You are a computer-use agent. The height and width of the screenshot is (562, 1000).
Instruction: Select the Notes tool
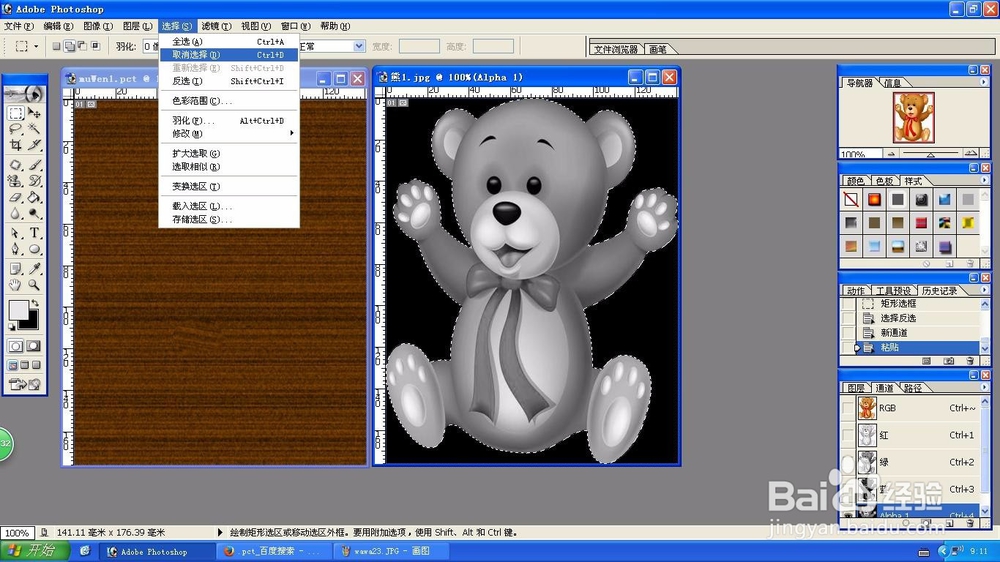16,269
